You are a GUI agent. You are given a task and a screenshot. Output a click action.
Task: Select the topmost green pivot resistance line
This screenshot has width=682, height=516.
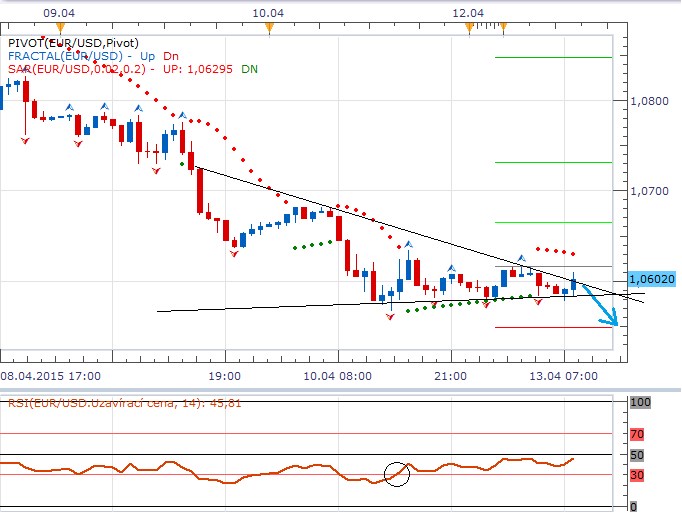(553, 57)
